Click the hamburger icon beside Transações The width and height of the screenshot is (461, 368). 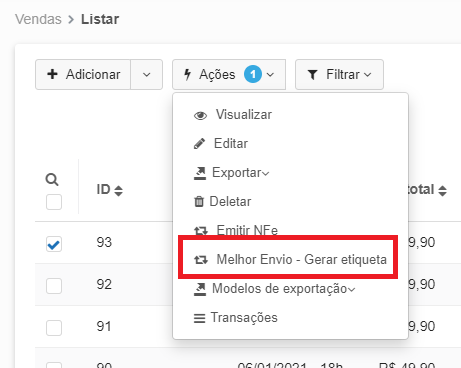pos(200,318)
